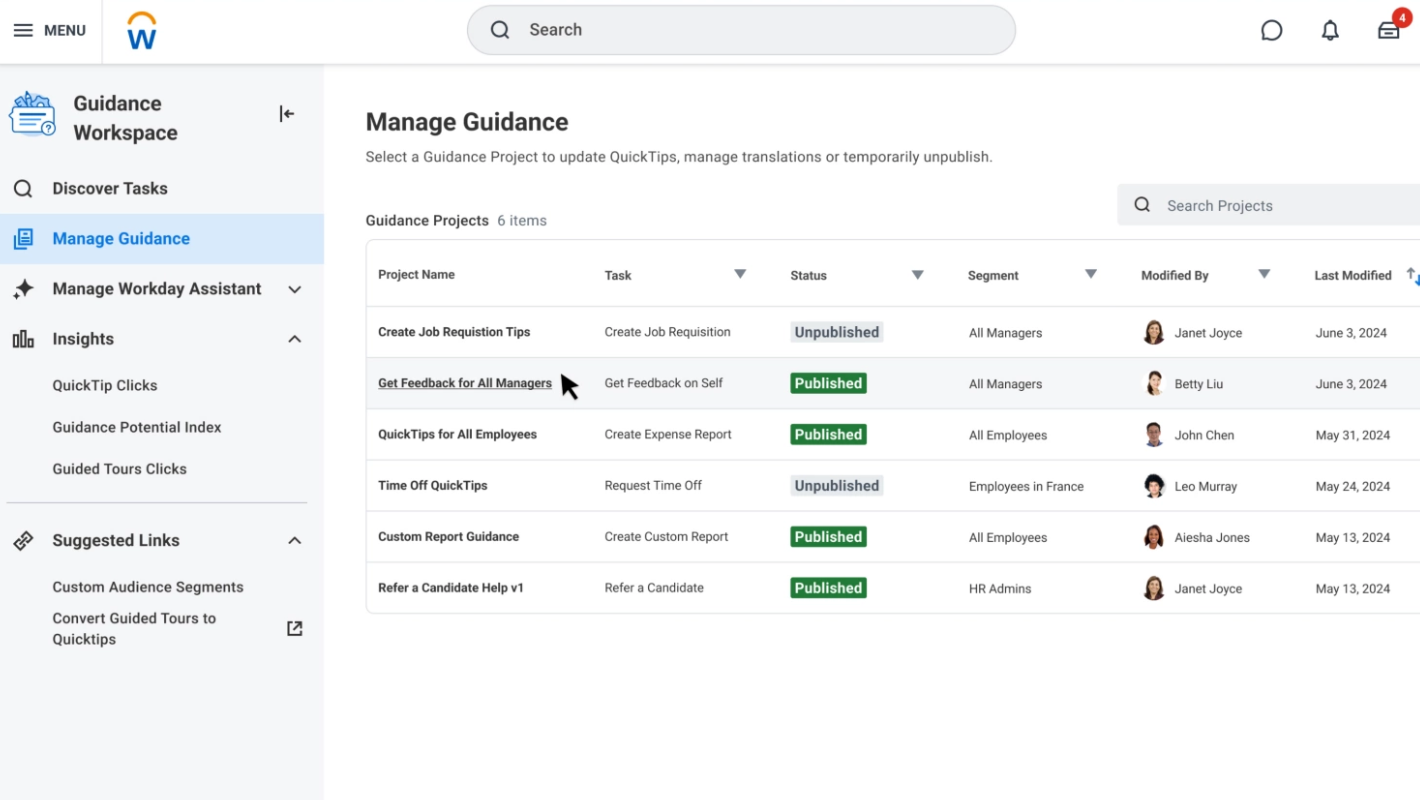Screen dimensions: 1420x800
Task: Click the Search Projects field
Action: pos(1280,205)
